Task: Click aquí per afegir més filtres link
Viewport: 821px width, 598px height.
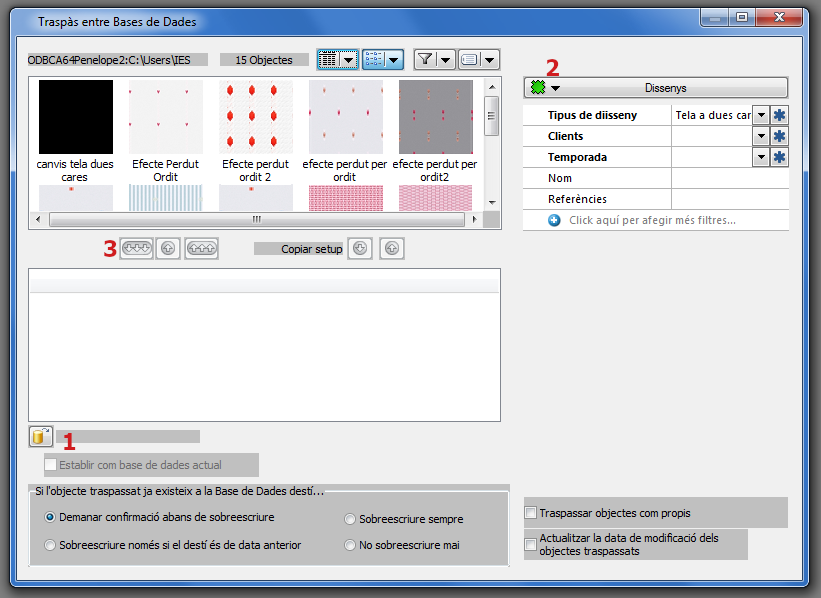Action: tap(652, 220)
